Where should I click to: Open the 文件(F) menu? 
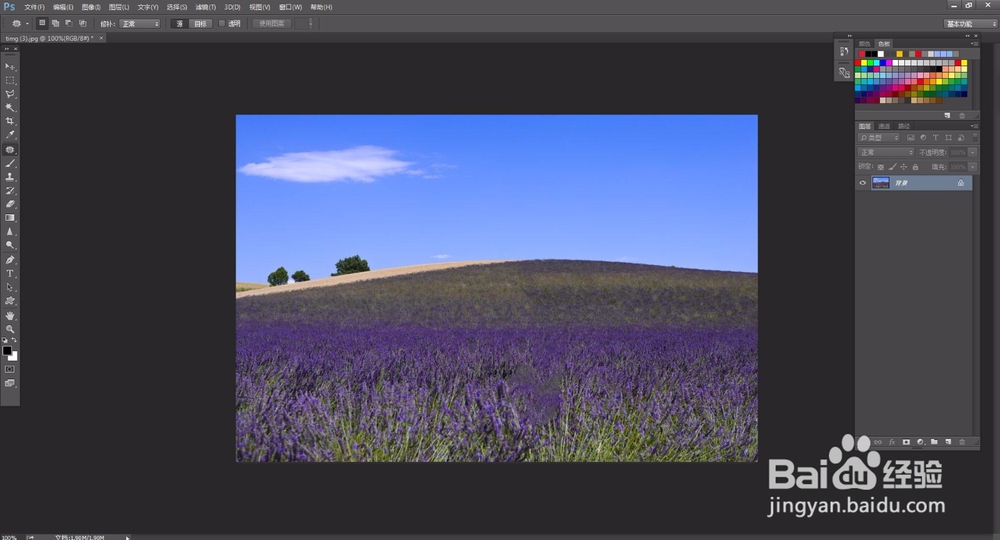click(34, 7)
